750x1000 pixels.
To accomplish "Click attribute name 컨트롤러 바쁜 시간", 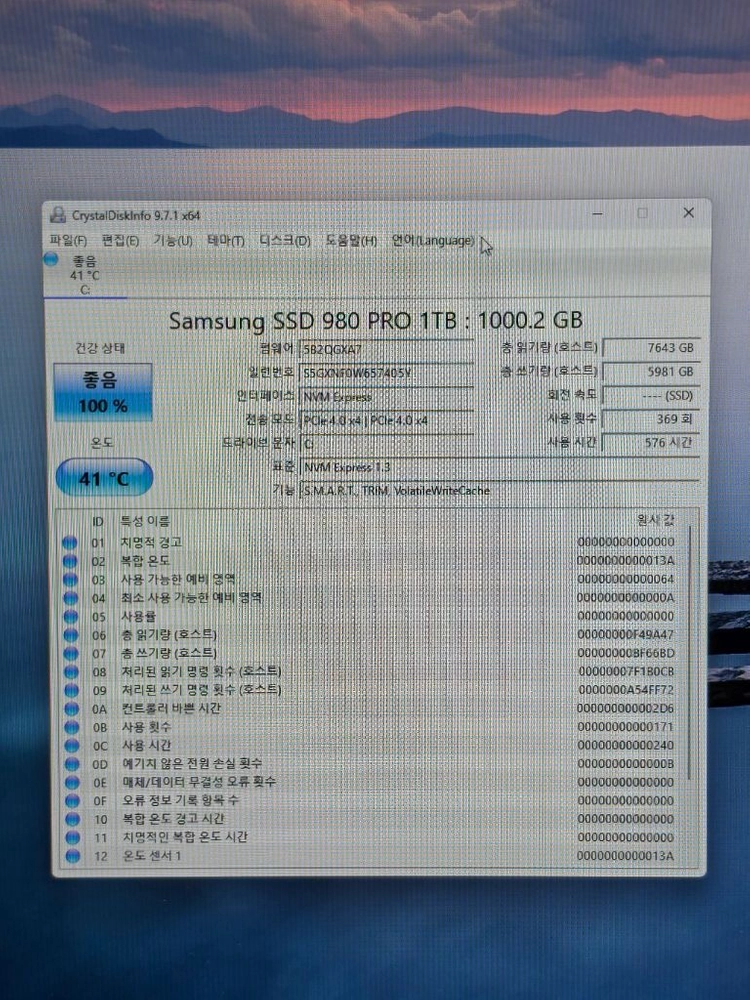I will pyautogui.click(x=171, y=709).
